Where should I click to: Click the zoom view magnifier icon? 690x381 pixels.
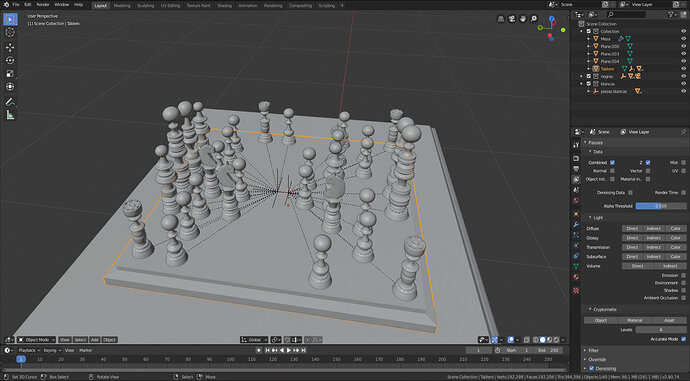coord(534,19)
